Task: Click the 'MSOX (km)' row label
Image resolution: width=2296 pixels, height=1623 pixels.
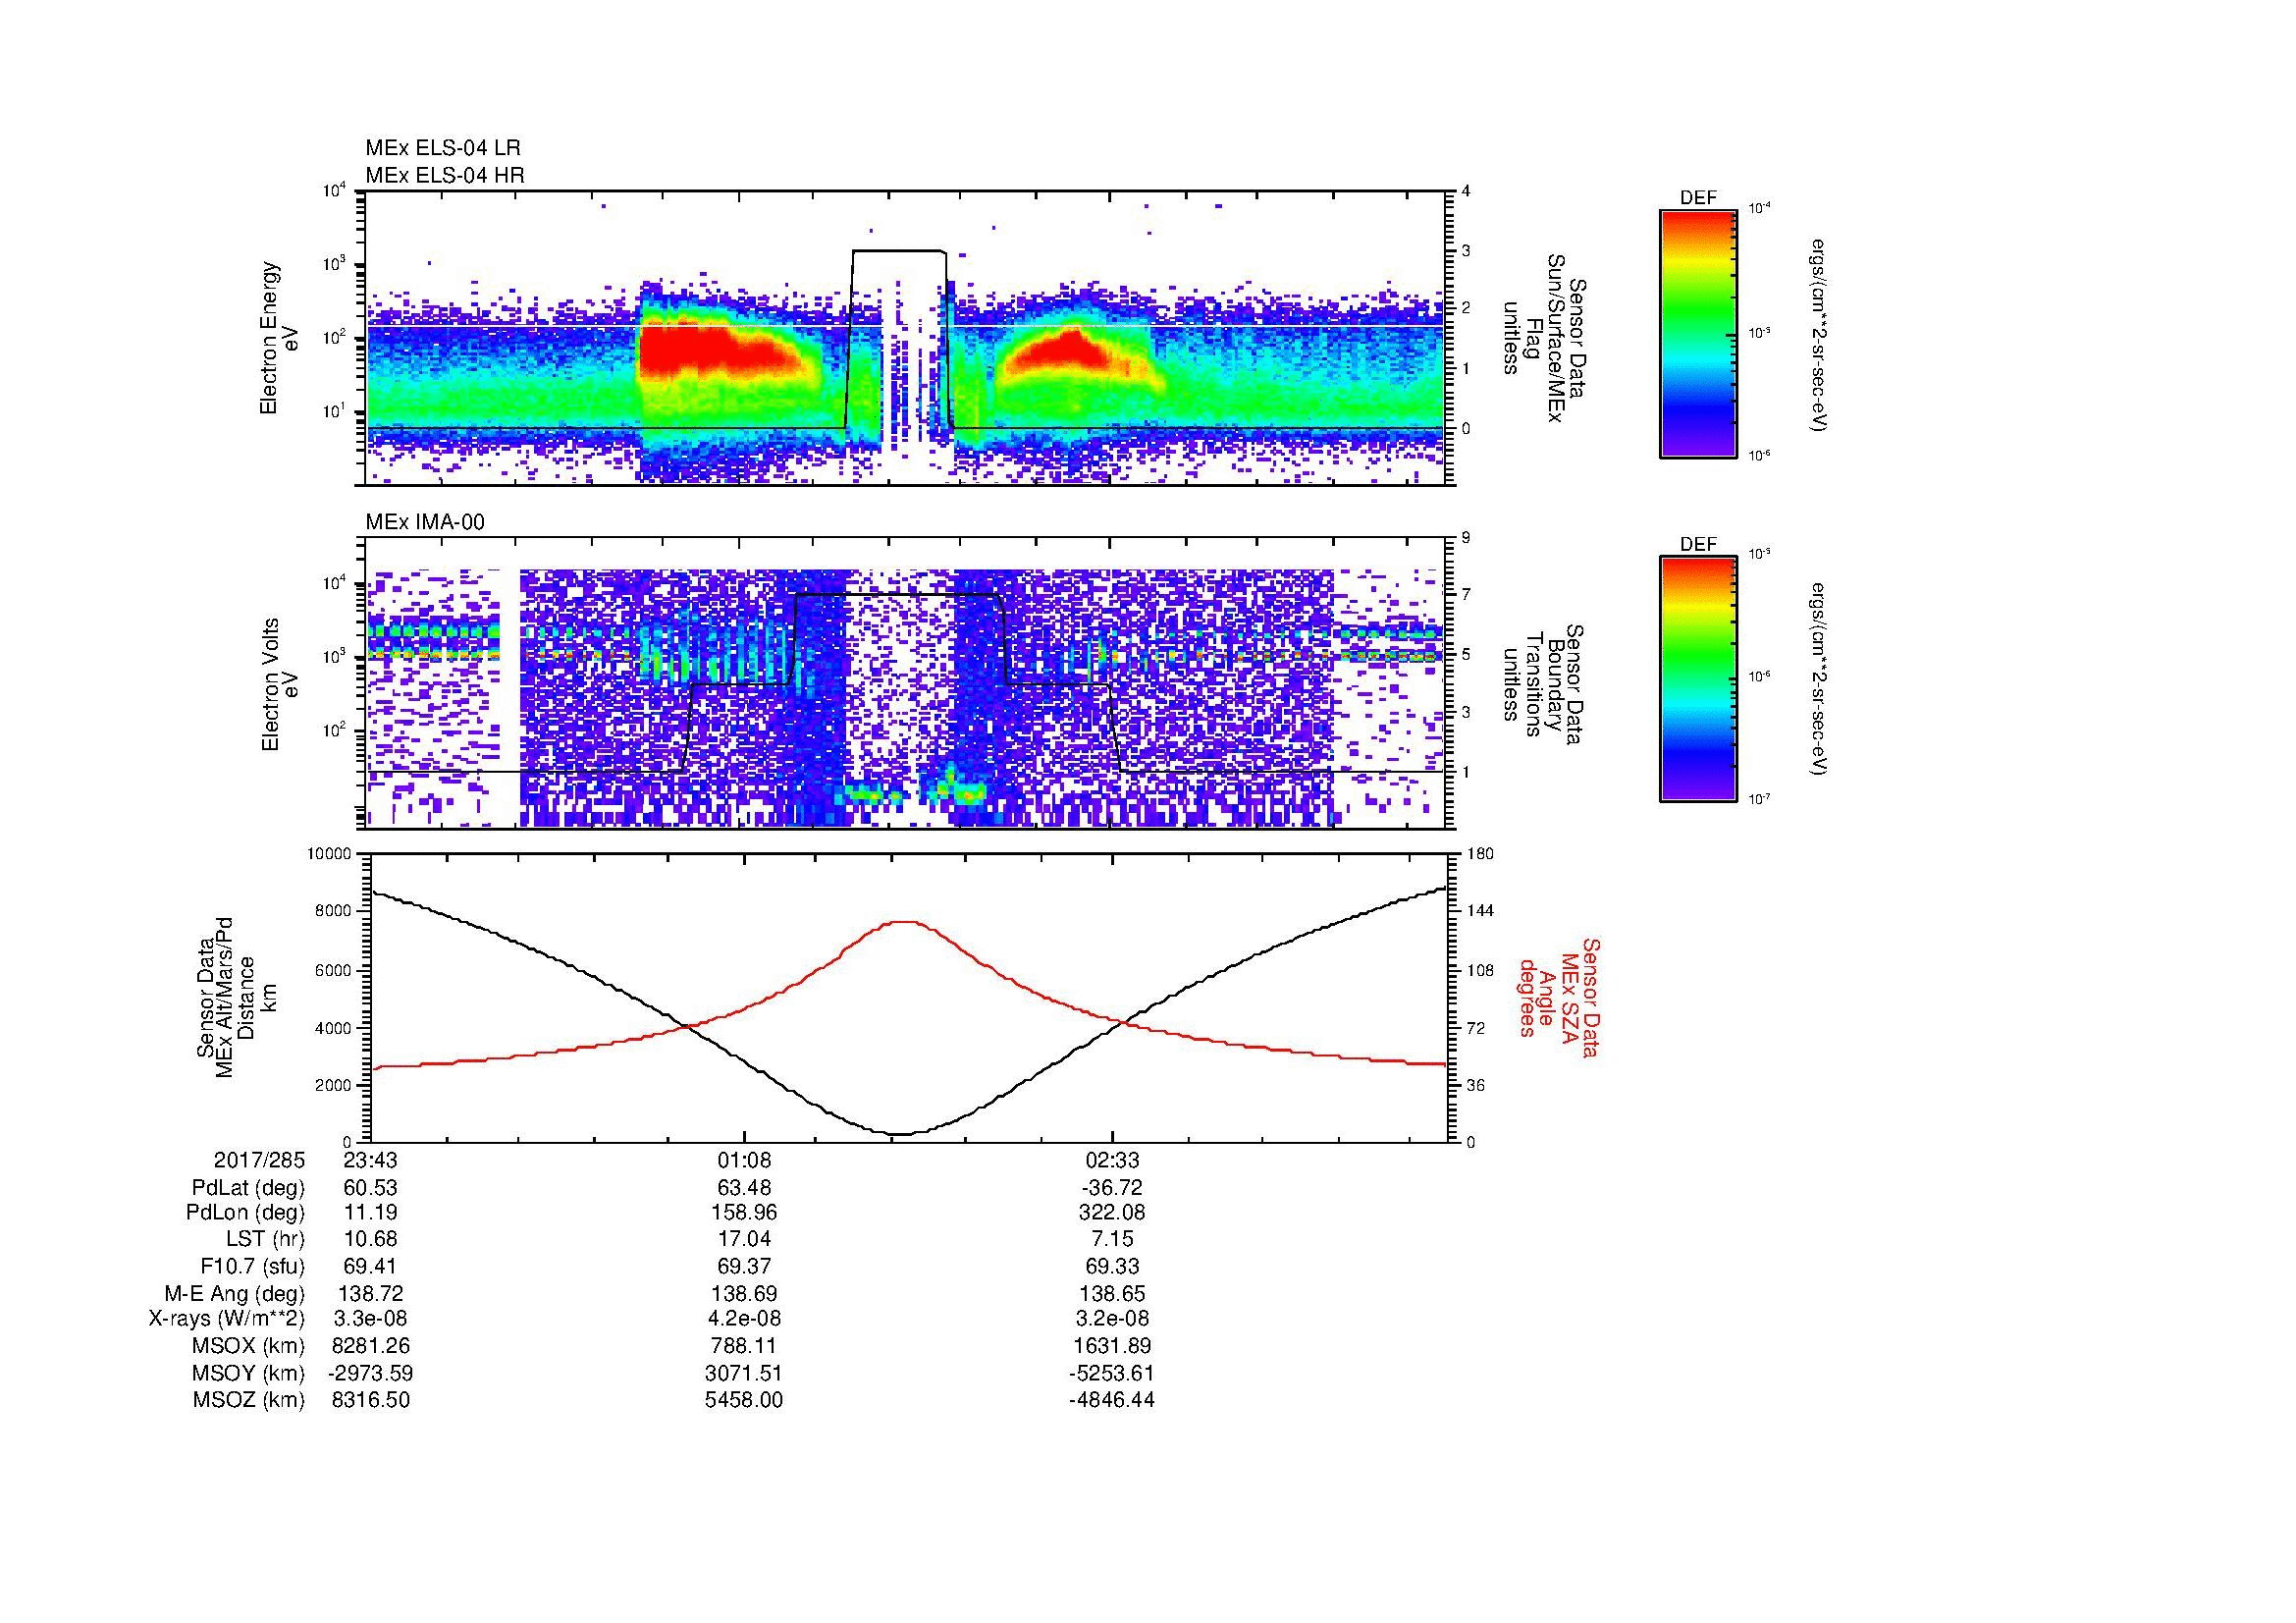Action: point(248,1346)
